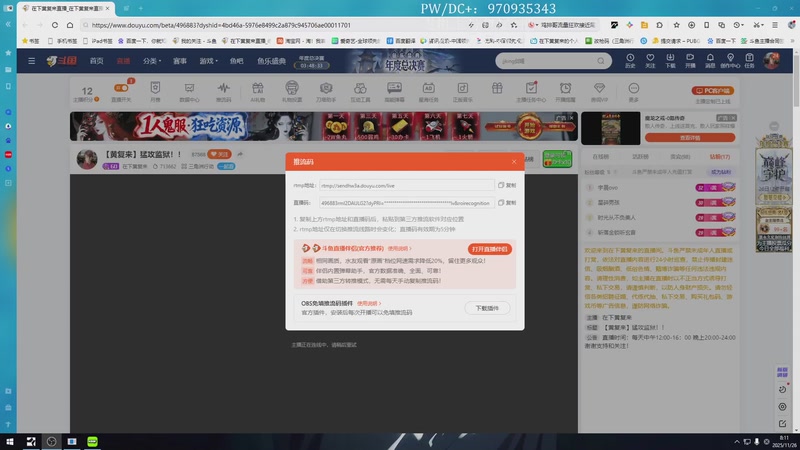Click streamer avatar beside room title

point(87,159)
